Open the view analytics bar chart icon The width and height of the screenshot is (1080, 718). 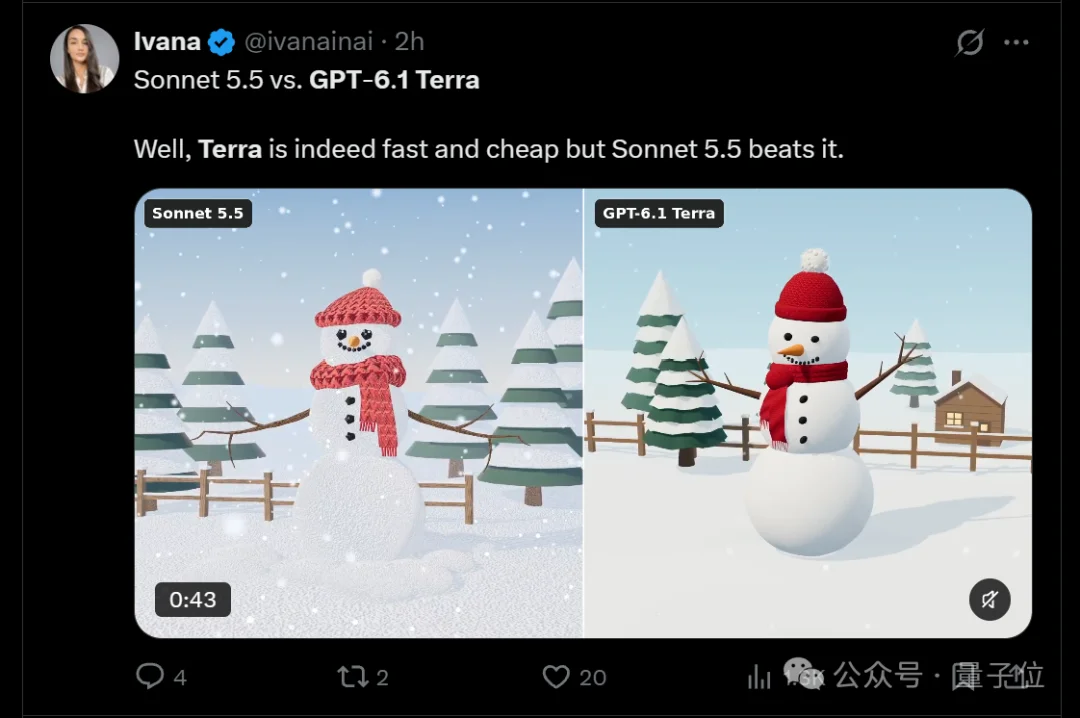(759, 677)
